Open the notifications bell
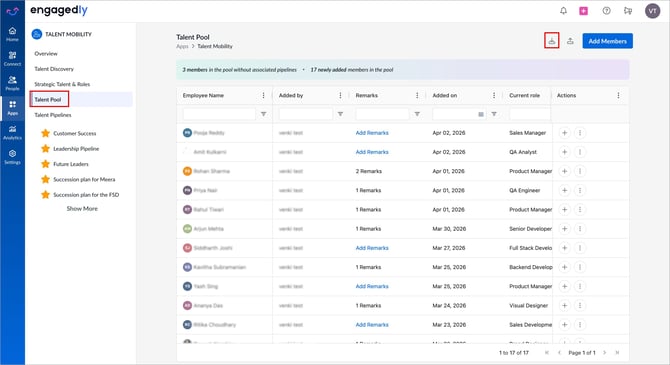670x365 pixels. (563, 11)
